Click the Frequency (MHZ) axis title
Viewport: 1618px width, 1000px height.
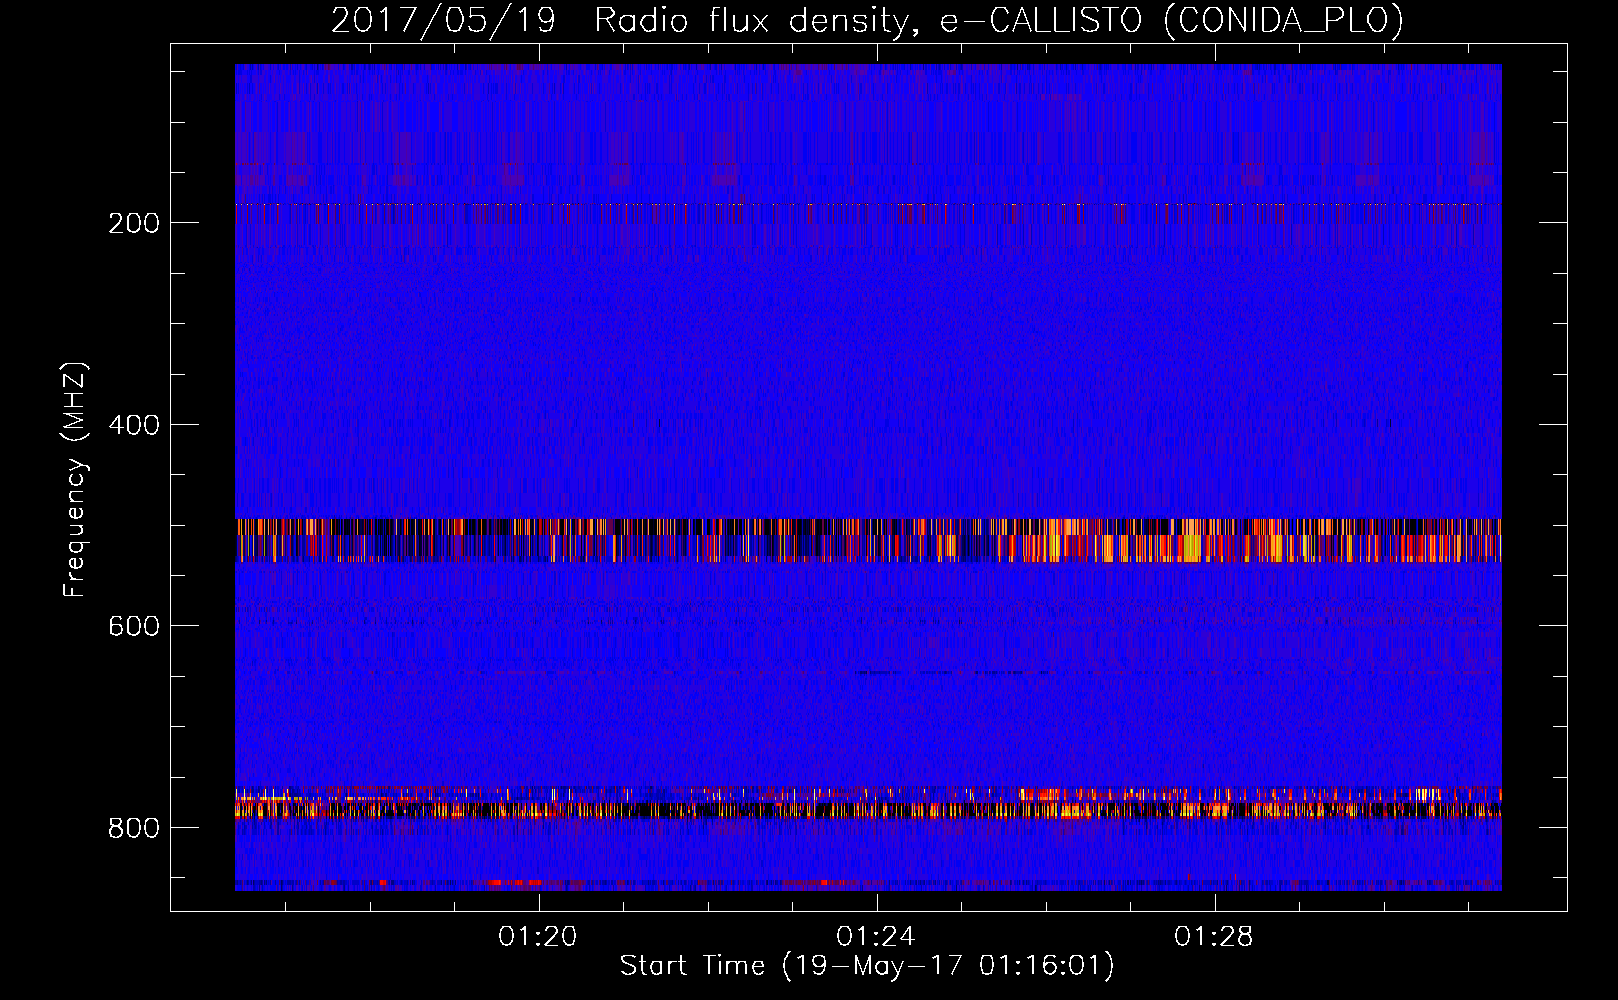[x=75, y=479]
